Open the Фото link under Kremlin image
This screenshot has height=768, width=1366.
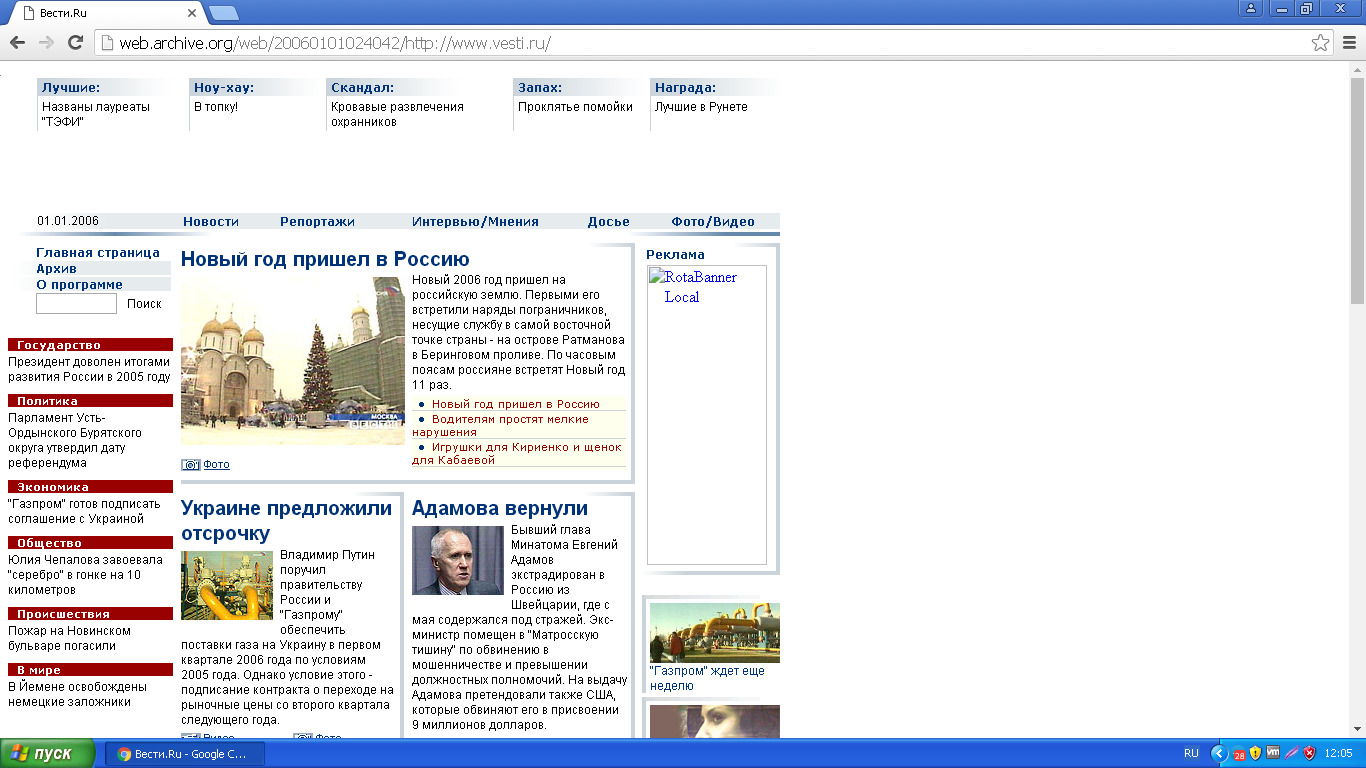(x=216, y=465)
